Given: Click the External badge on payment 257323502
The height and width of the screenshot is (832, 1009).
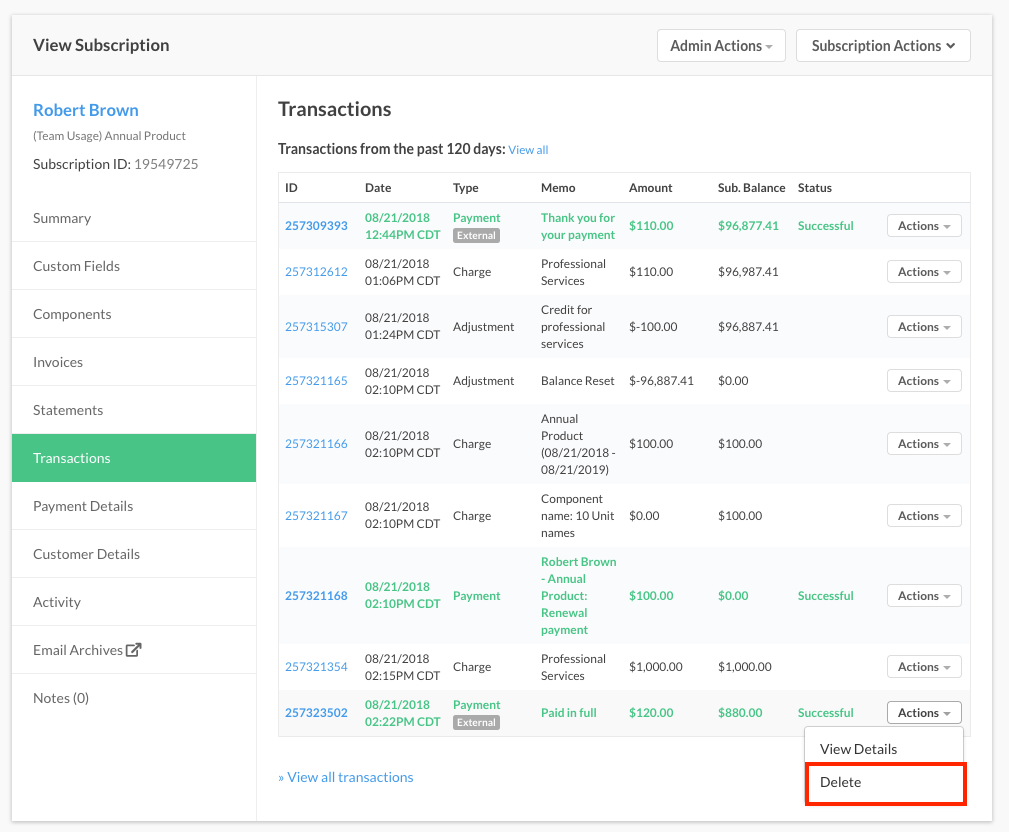Looking at the screenshot, I should (476, 723).
